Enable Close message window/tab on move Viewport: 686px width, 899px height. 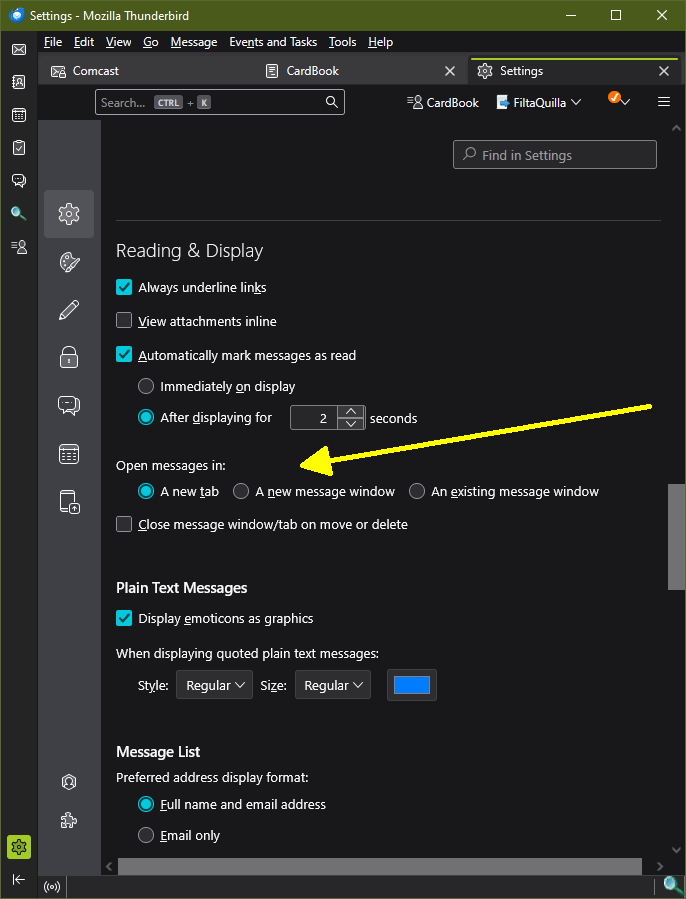click(125, 525)
